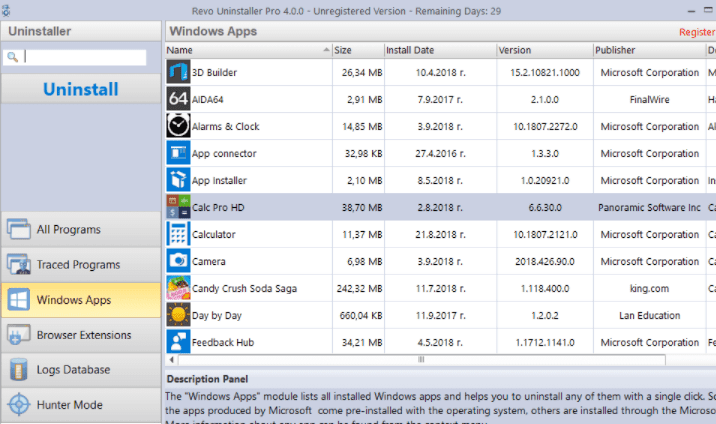Select the Alarms & Clock row name
Viewport: 716px width, 424px height.
point(226,126)
